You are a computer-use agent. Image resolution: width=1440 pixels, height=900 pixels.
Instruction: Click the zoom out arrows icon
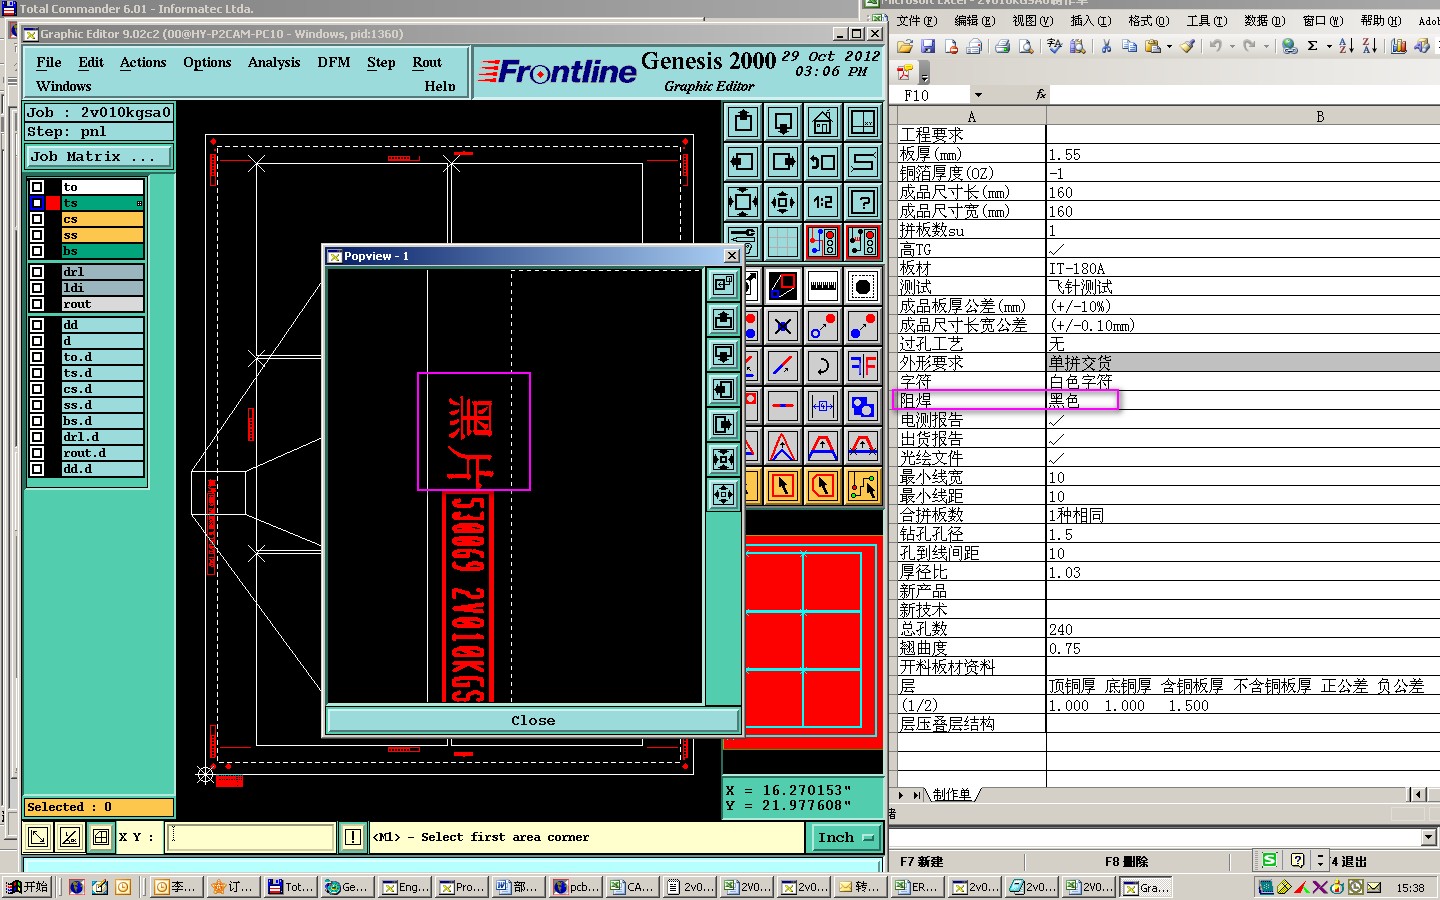click(x=743, y=202)
